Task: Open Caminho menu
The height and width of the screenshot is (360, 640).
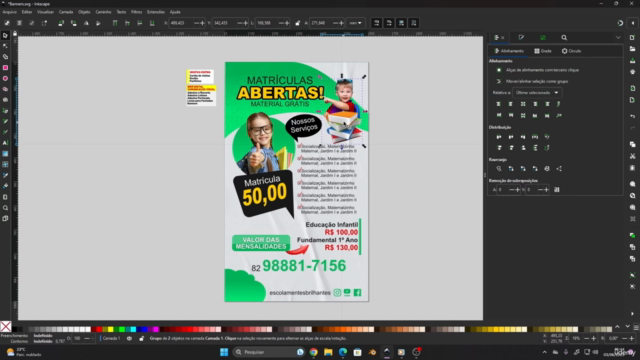Action: click(x=103, y=12)
